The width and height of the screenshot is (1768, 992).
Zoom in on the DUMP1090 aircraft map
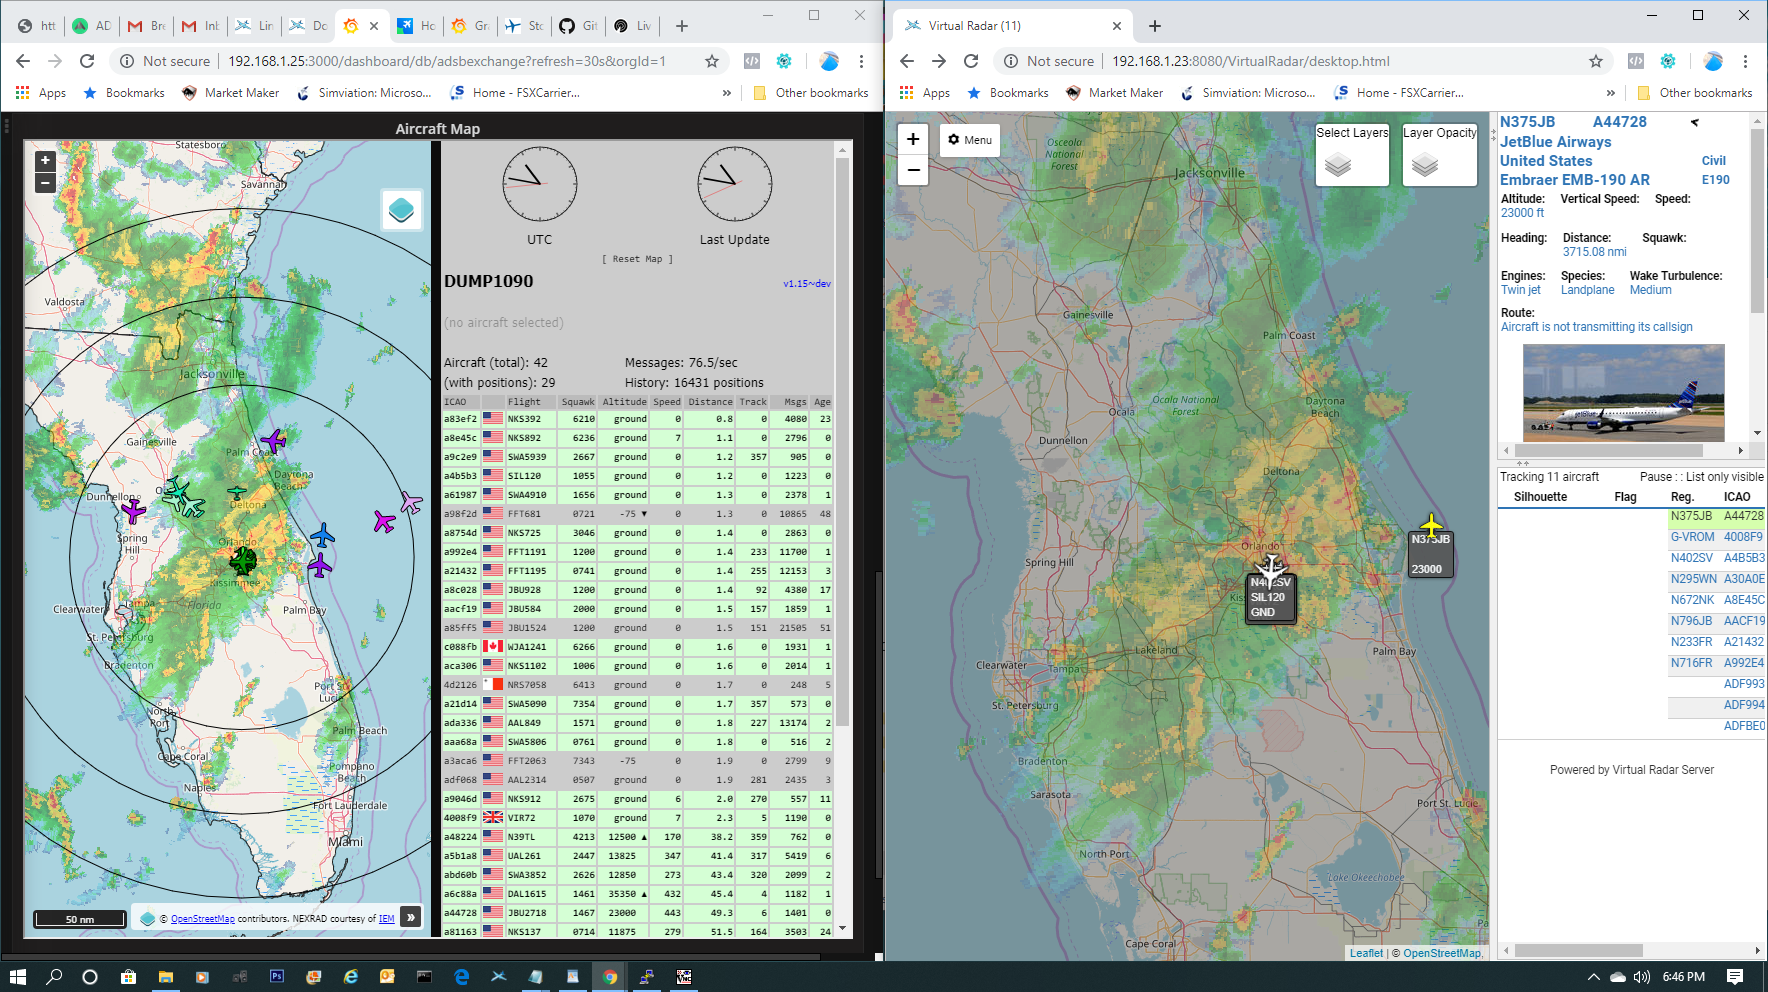[x=44, y=160]
